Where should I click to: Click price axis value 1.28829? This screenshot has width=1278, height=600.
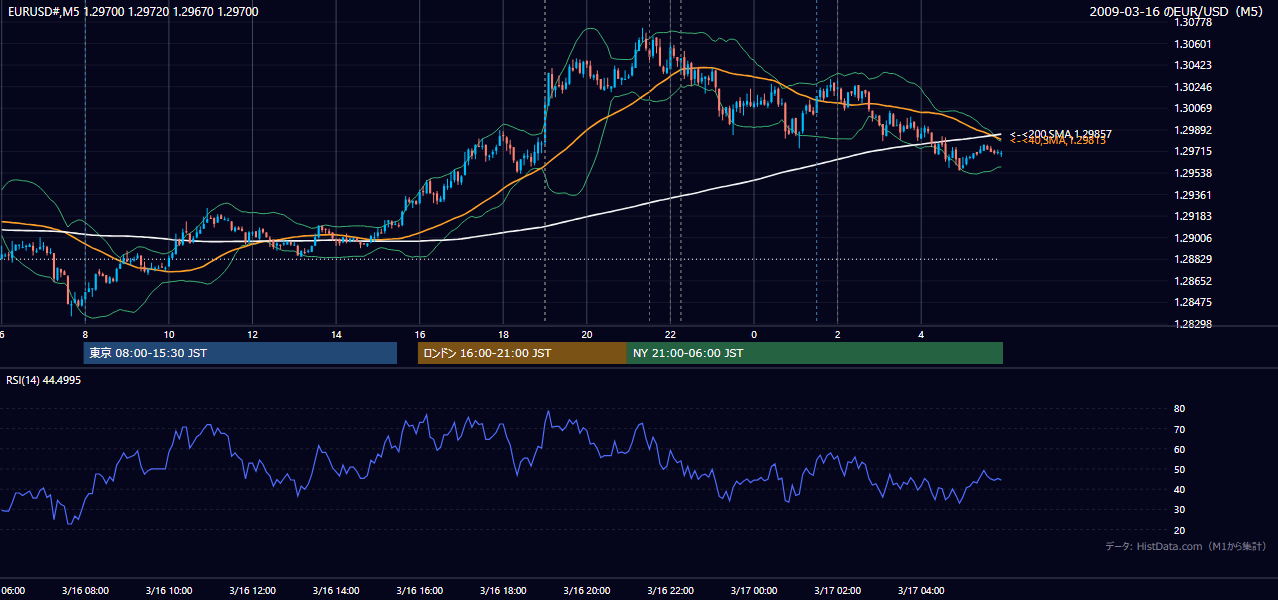point(1194,260)
